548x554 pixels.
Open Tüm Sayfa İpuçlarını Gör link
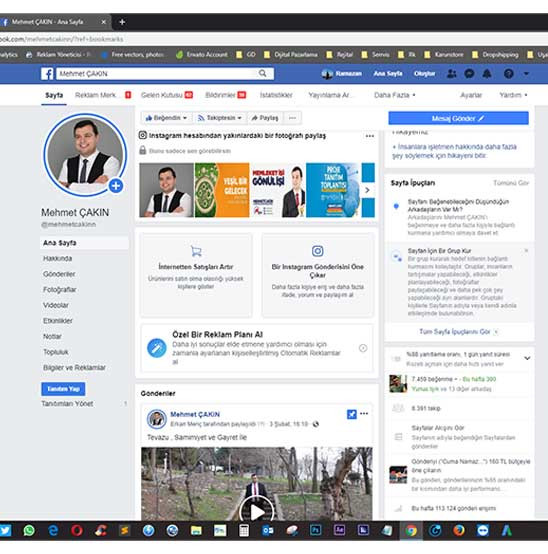click(455, 332)
